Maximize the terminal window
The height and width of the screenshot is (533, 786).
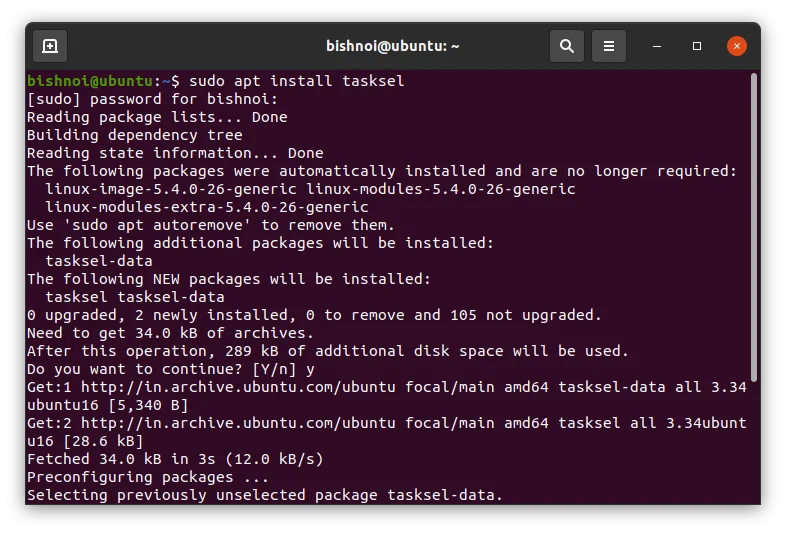click(x=697, y=46)
